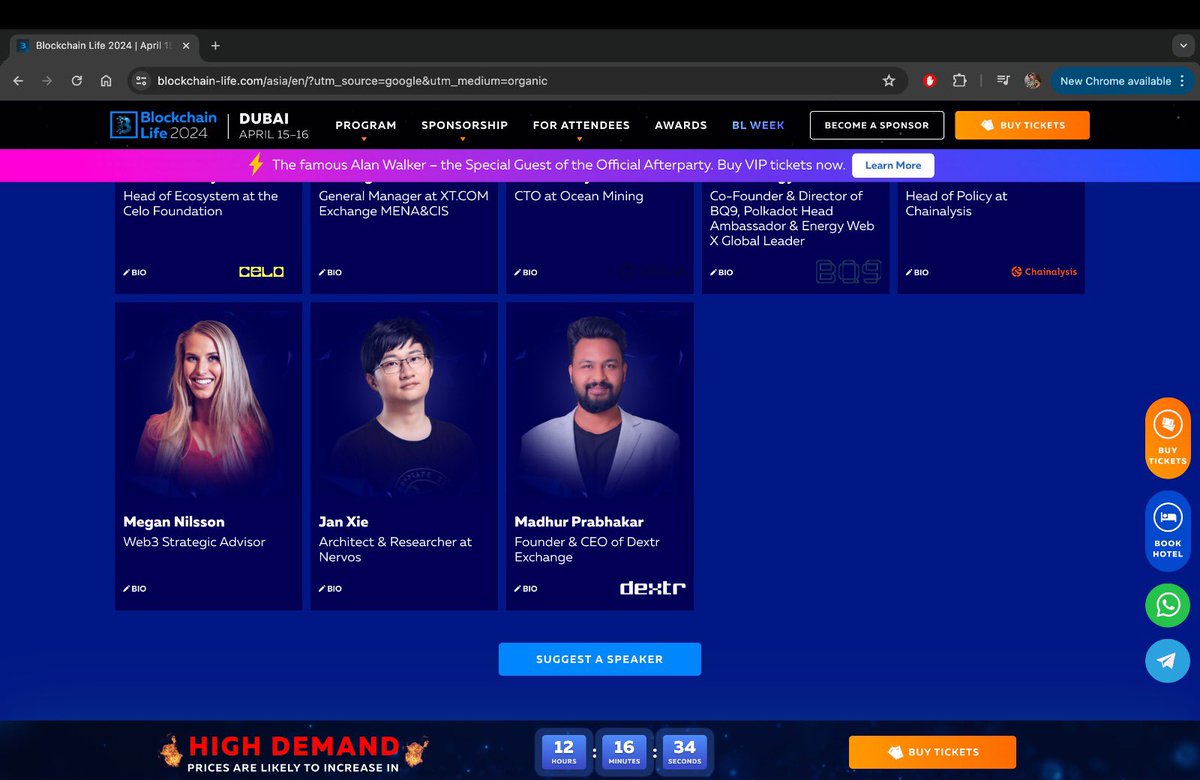Expand the tab search chevron
Image resolution: width=1200 pixels, height=780 pixels.
tap(1183, 45)
